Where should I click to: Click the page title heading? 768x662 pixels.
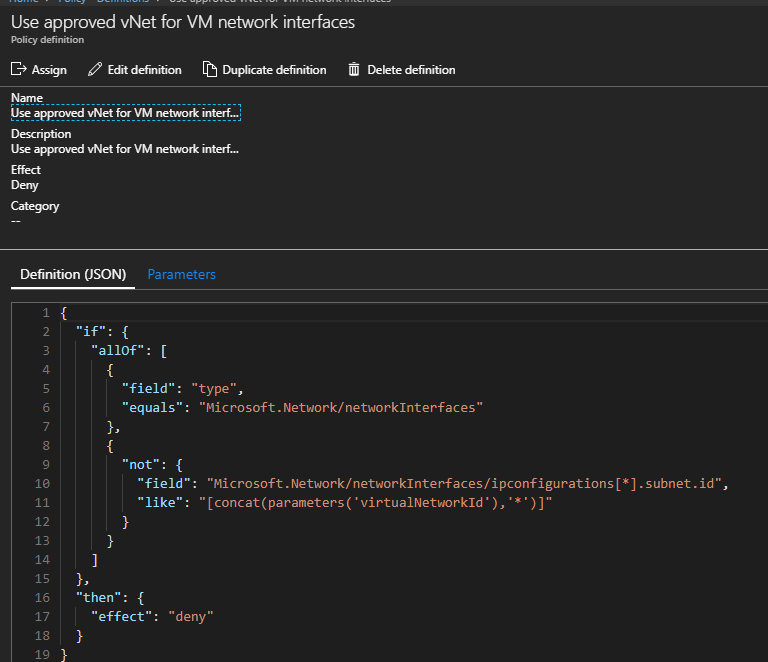click(183, 21)
